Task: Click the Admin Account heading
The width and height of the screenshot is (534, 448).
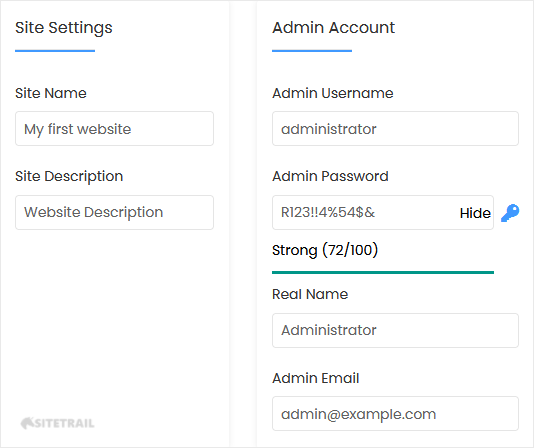Action: tap(333, 28)
